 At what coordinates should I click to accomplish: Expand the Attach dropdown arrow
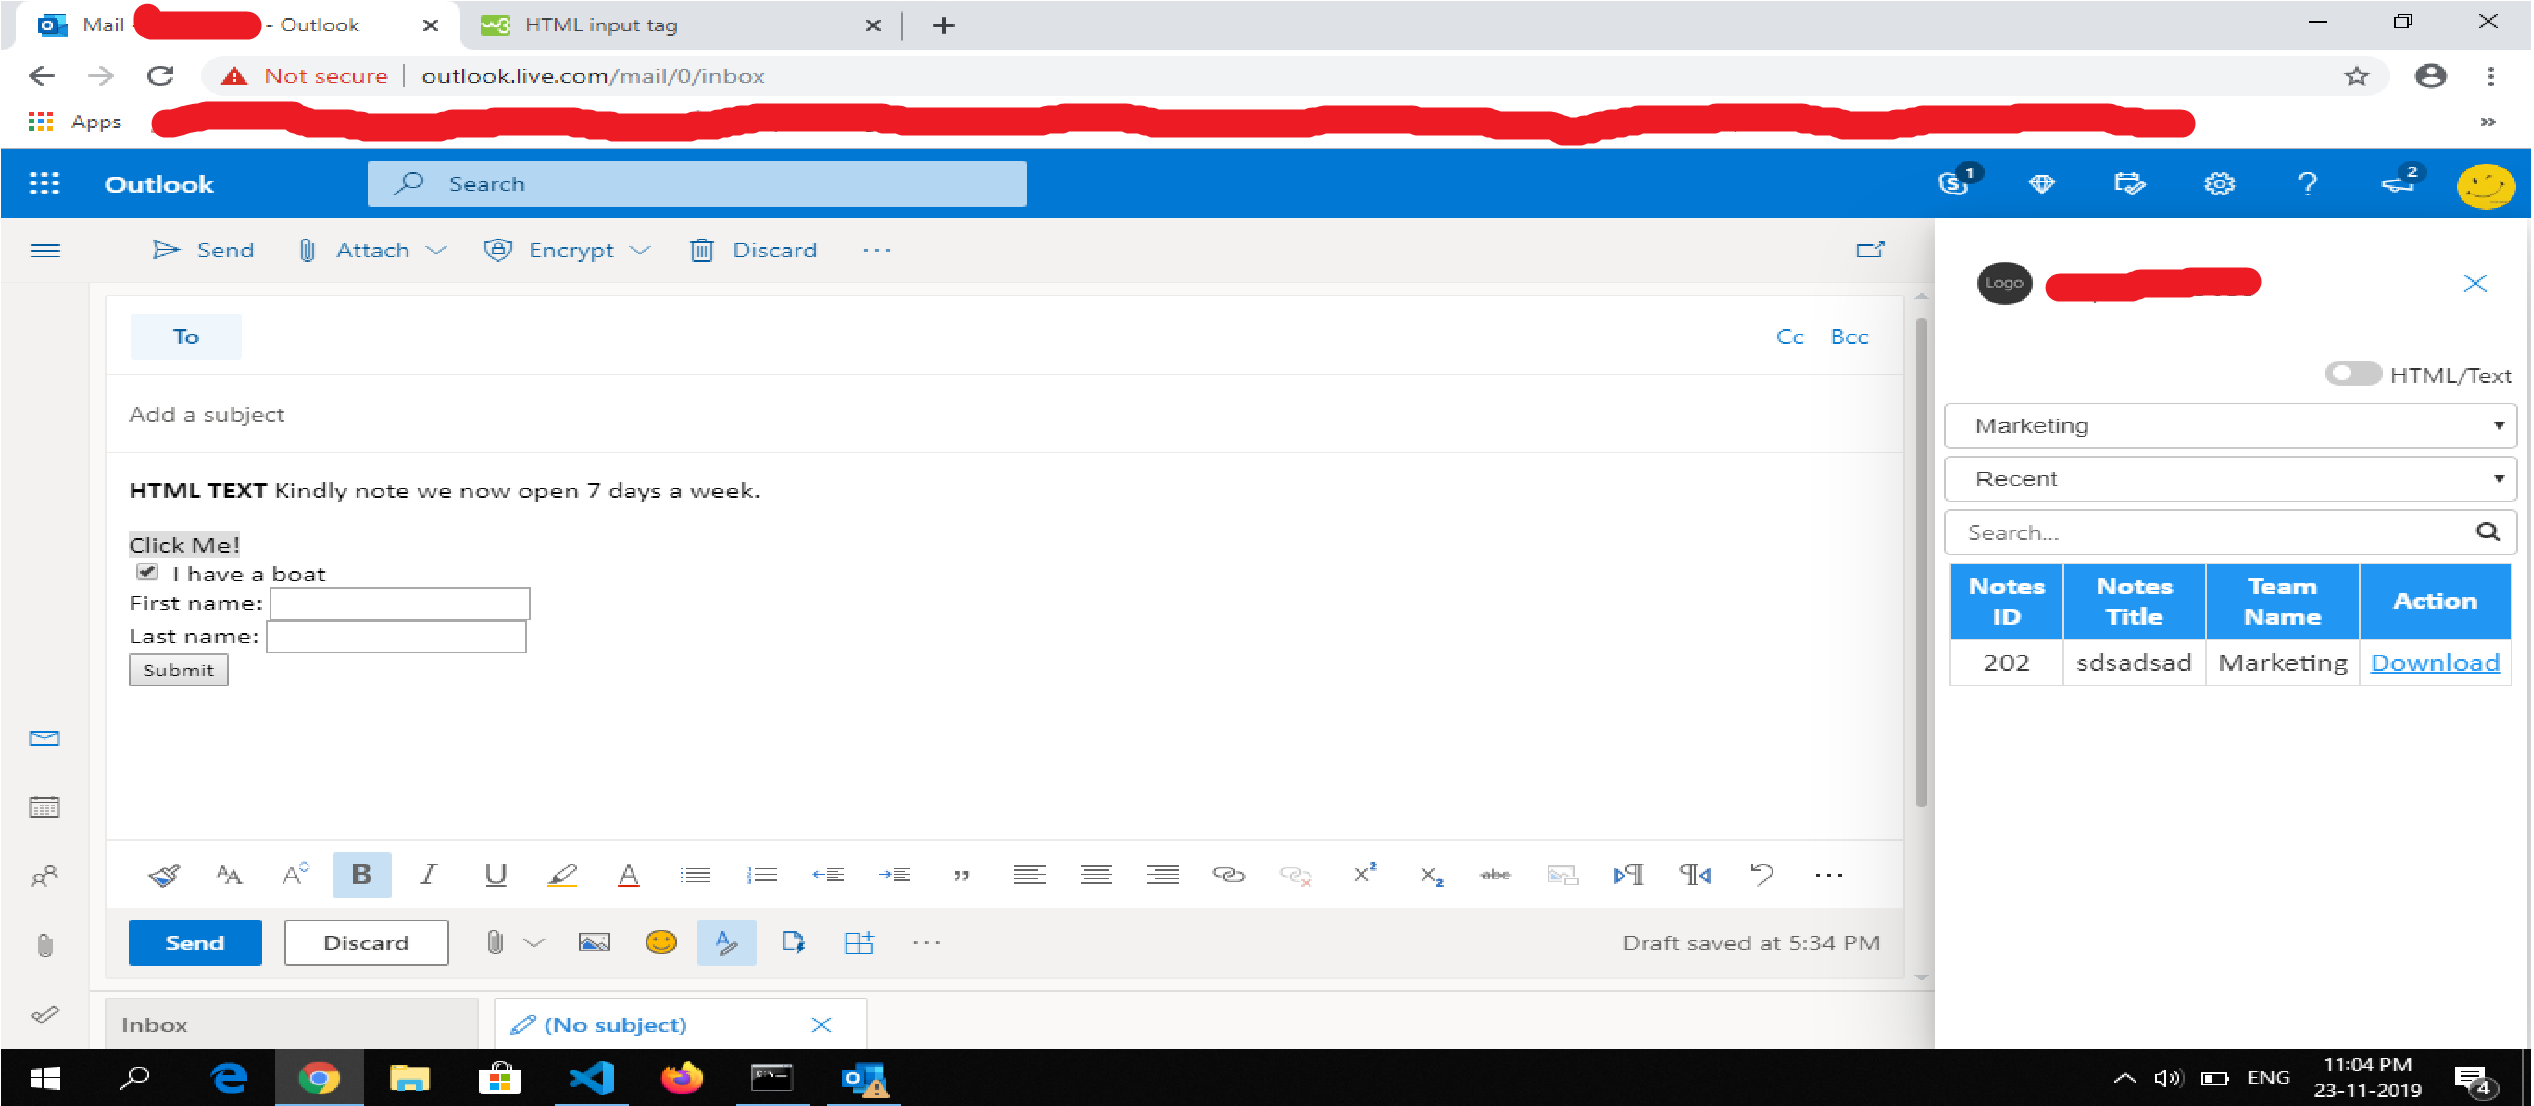click(437, 250)
